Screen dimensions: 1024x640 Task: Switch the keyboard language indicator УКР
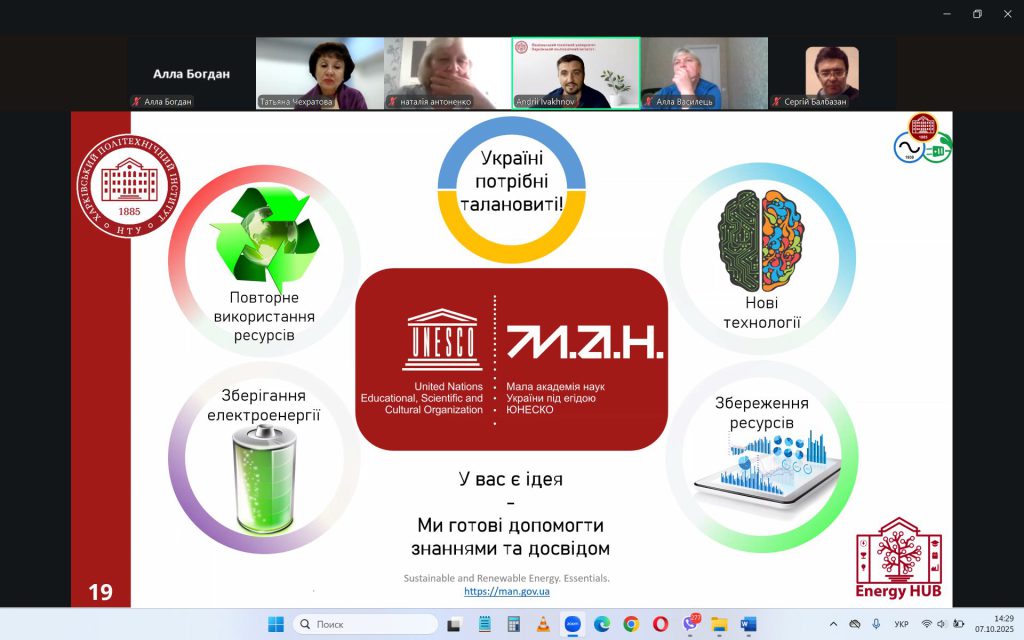click(901, 624)
